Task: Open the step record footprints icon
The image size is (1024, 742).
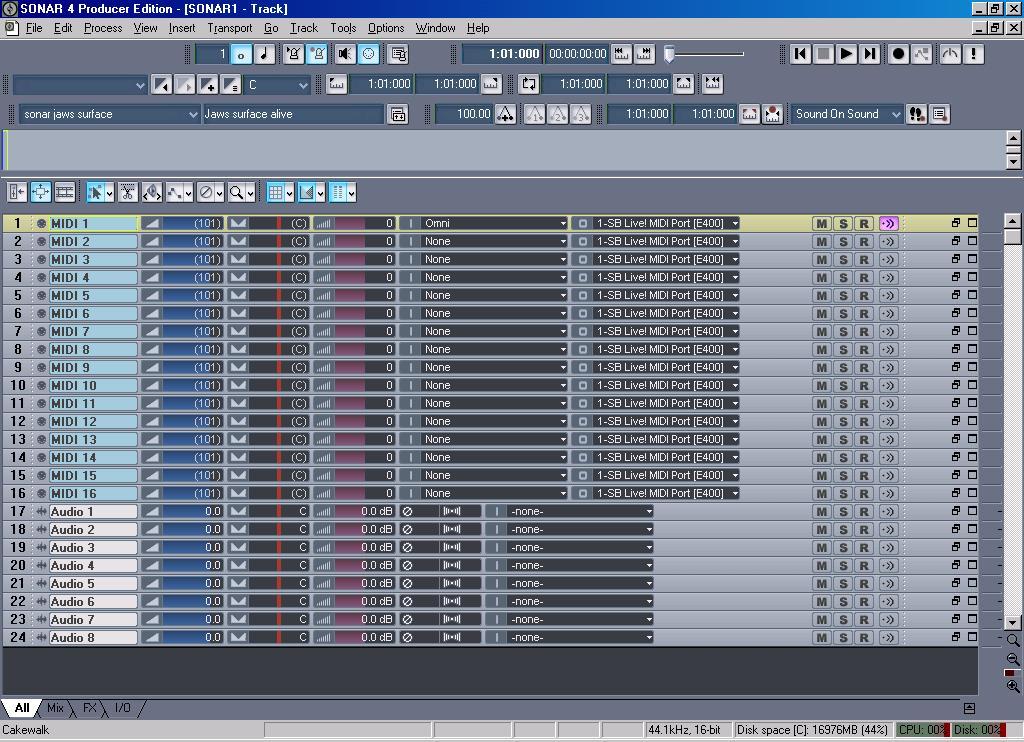Action: pyautogui.click(x=917, y=114)
